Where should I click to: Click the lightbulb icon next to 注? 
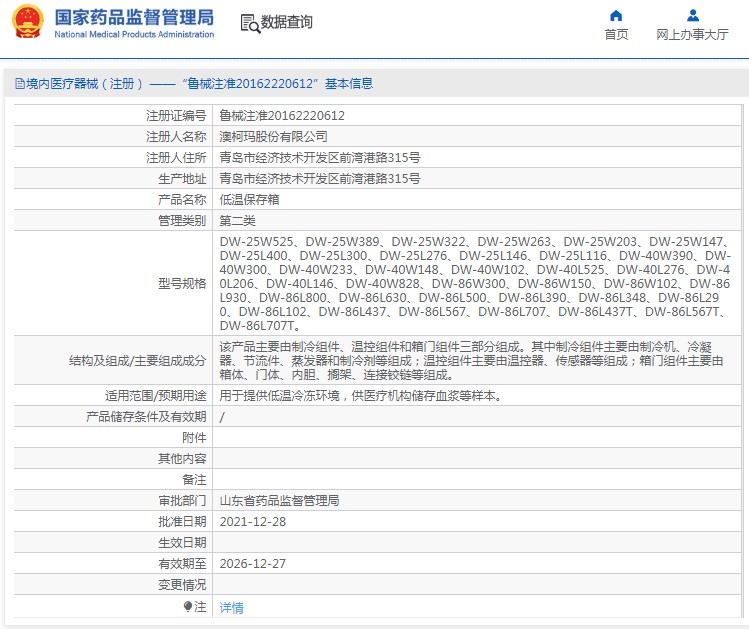tap(187, 607)
